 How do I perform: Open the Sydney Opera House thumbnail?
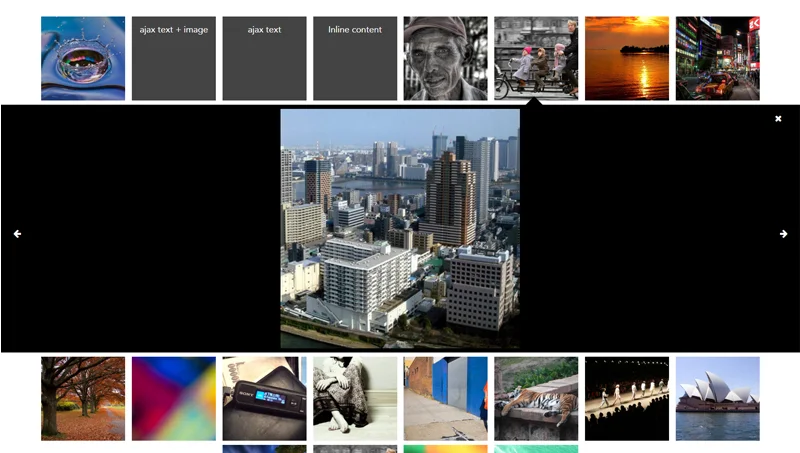[718, 398]
